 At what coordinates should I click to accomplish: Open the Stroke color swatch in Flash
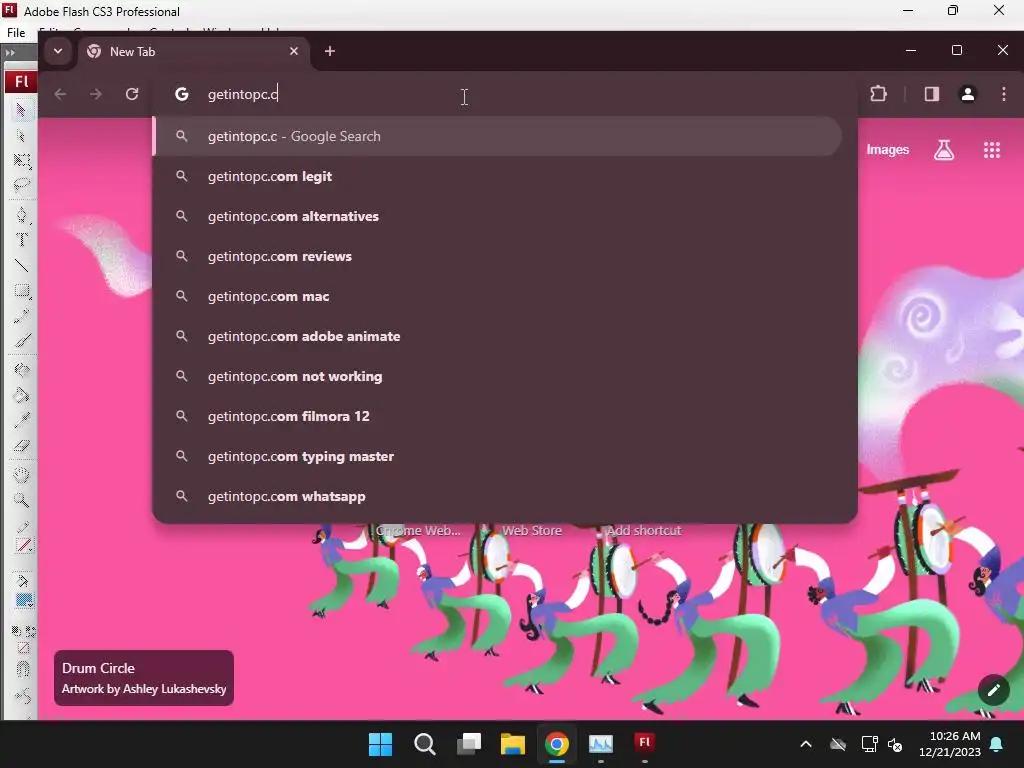[23, 545]
